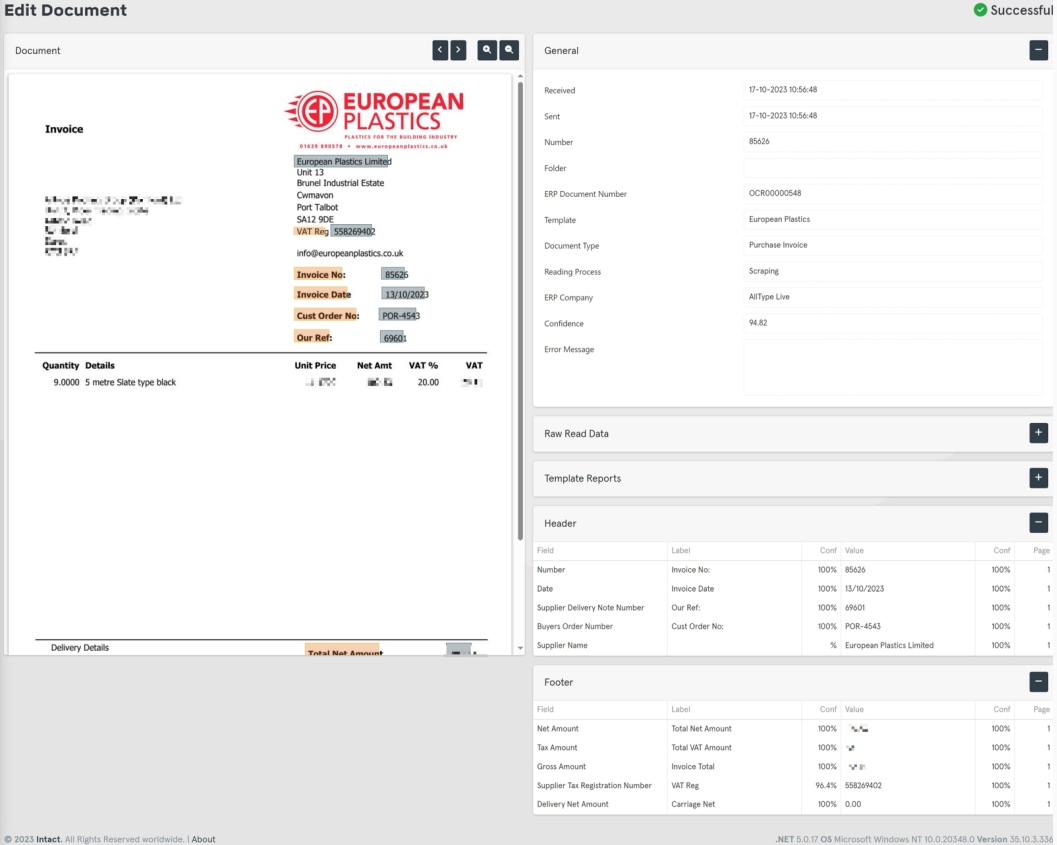Screen dimensions: 1057x845
Task: Go to the previous page with left arrow icon
Action: click(439, 49)
